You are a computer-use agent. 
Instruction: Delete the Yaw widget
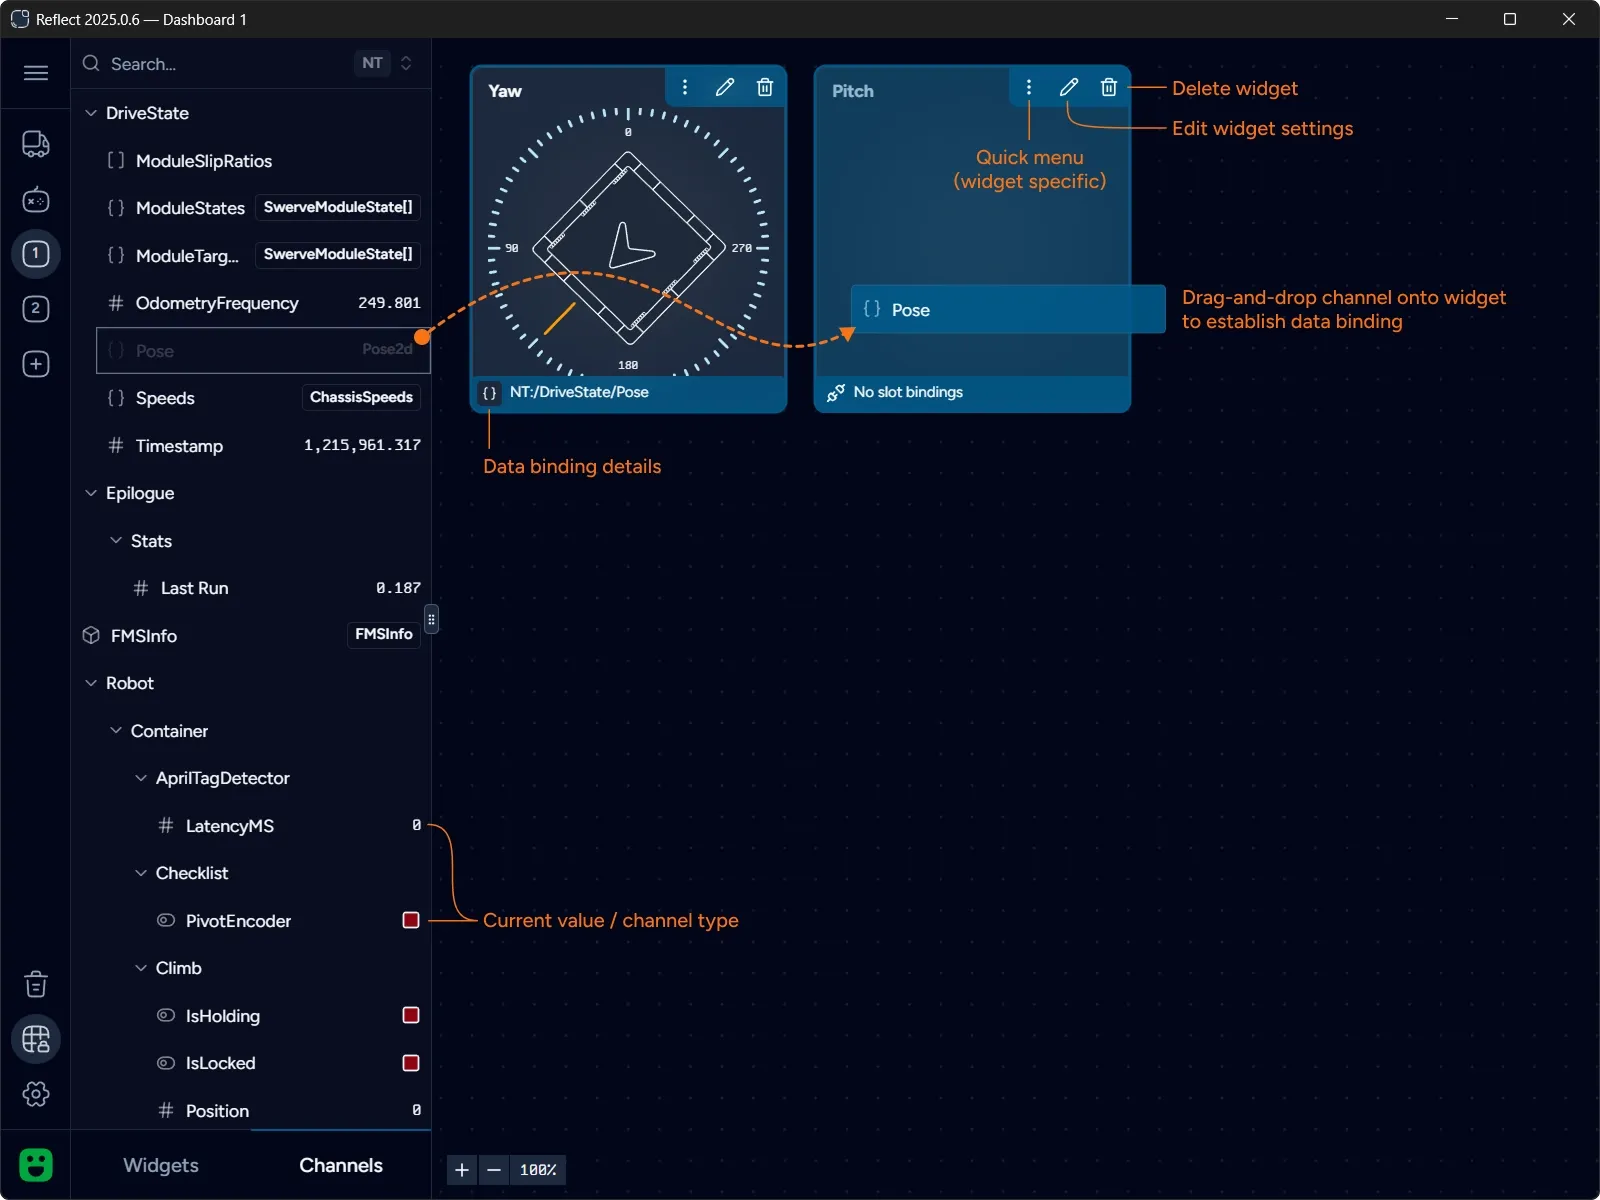(x=765, y=88)
